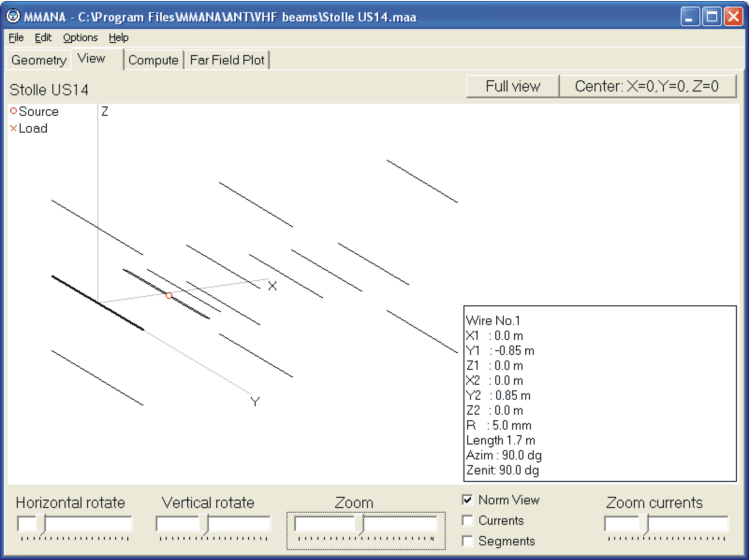The width and height of the screenshot is (750, 560).
Task: Open the Far Field Plot tab
Action: point(227,60)
